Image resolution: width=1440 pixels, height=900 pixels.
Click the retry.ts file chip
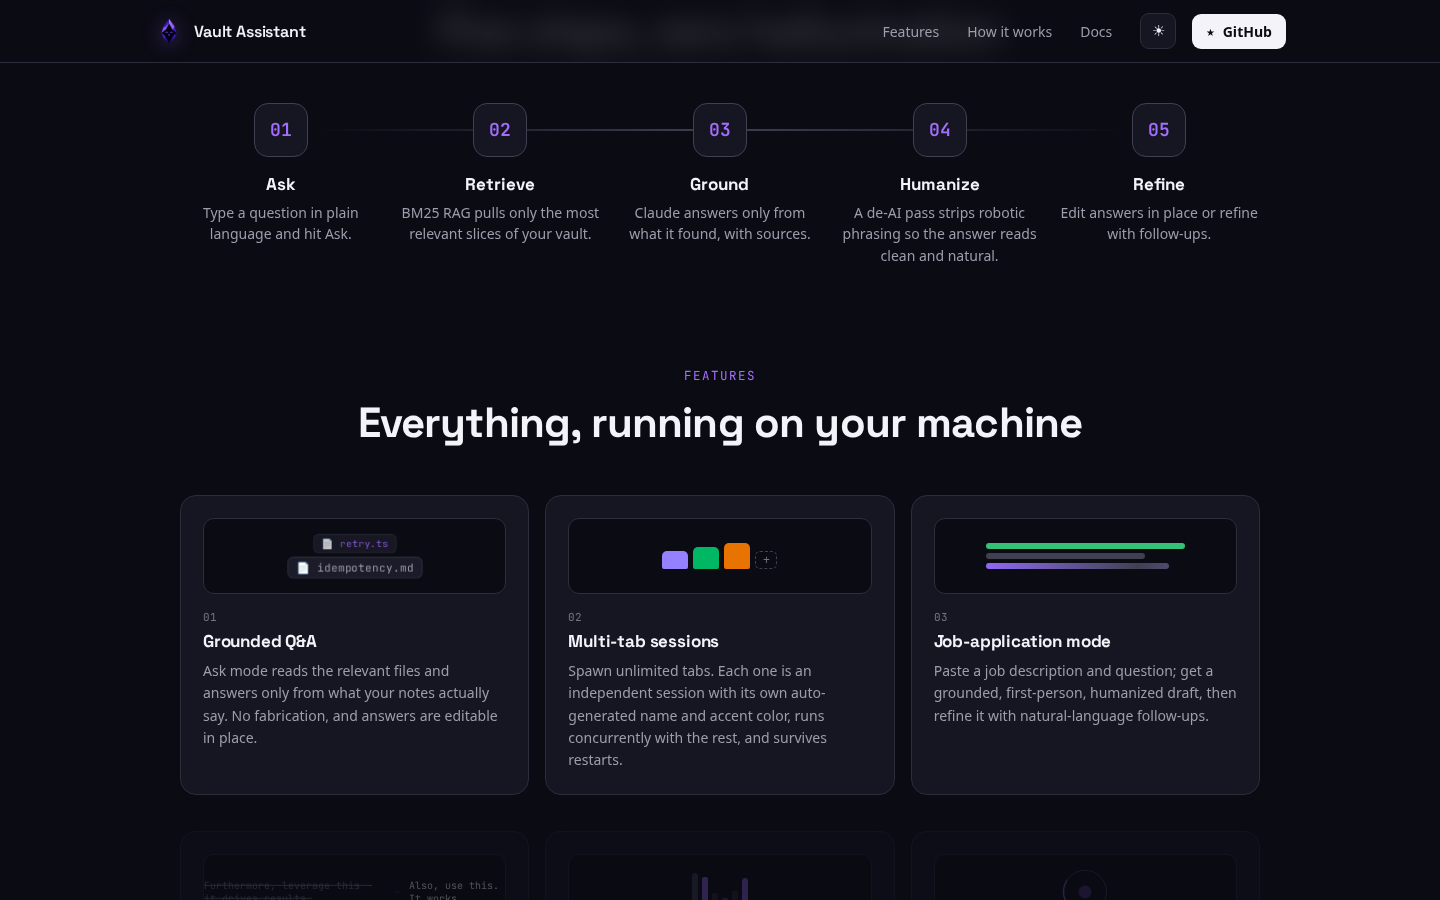(x=355, y=544)
